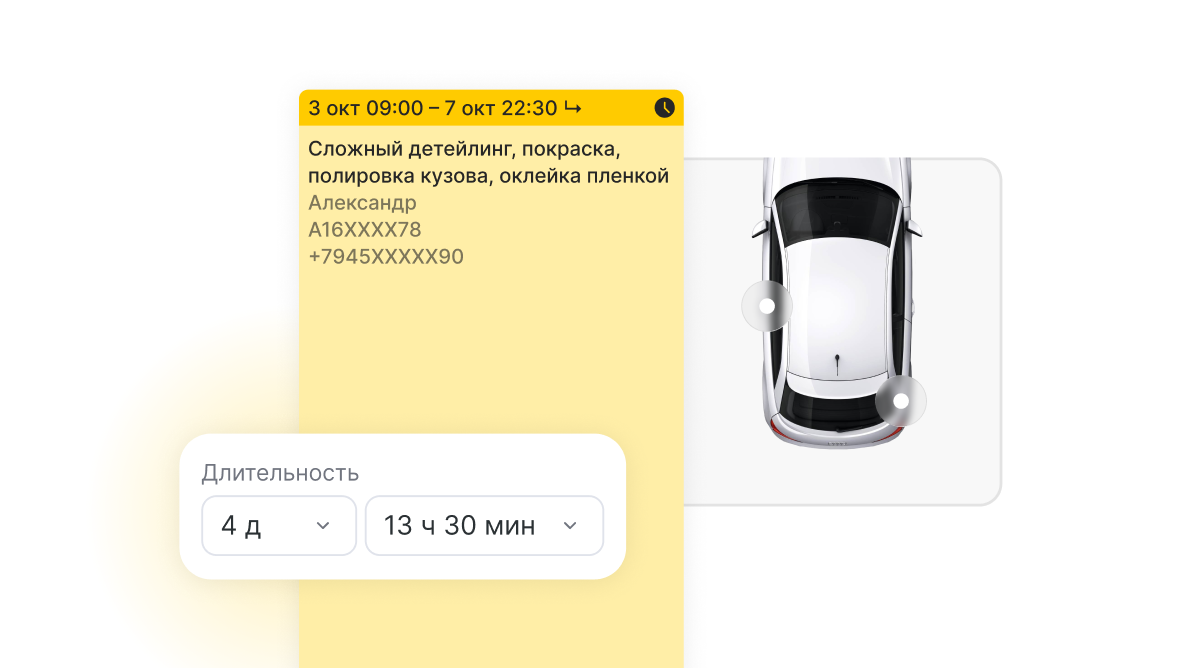The image size is (1200, 668).
Task: Click the '3 окт 09:00 – 7 окт 22:30' time range
Action: 433,108
